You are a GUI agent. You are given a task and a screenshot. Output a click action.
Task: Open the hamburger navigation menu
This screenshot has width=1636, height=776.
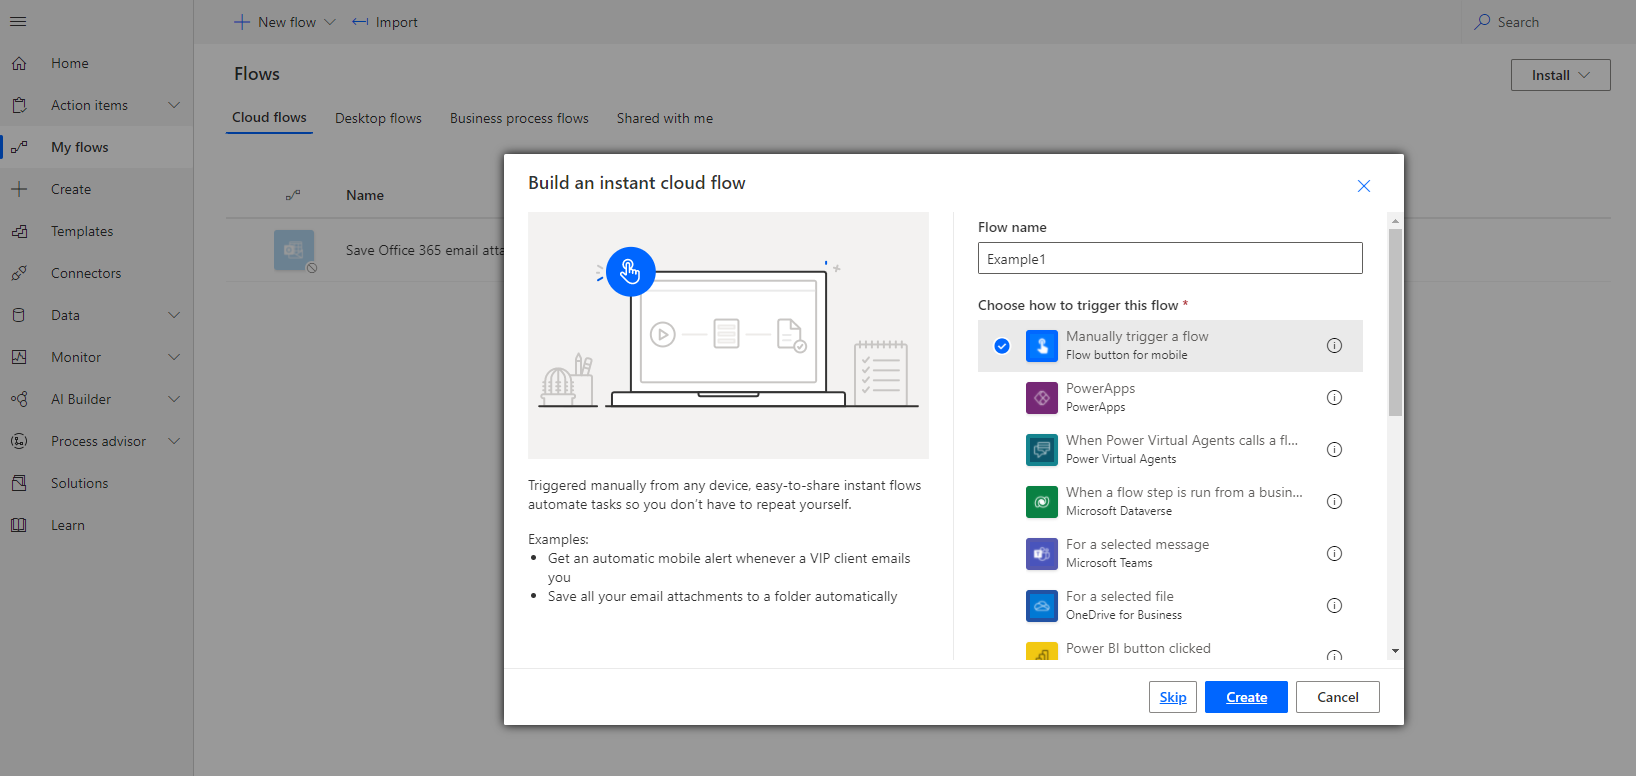tap(18, 21)
